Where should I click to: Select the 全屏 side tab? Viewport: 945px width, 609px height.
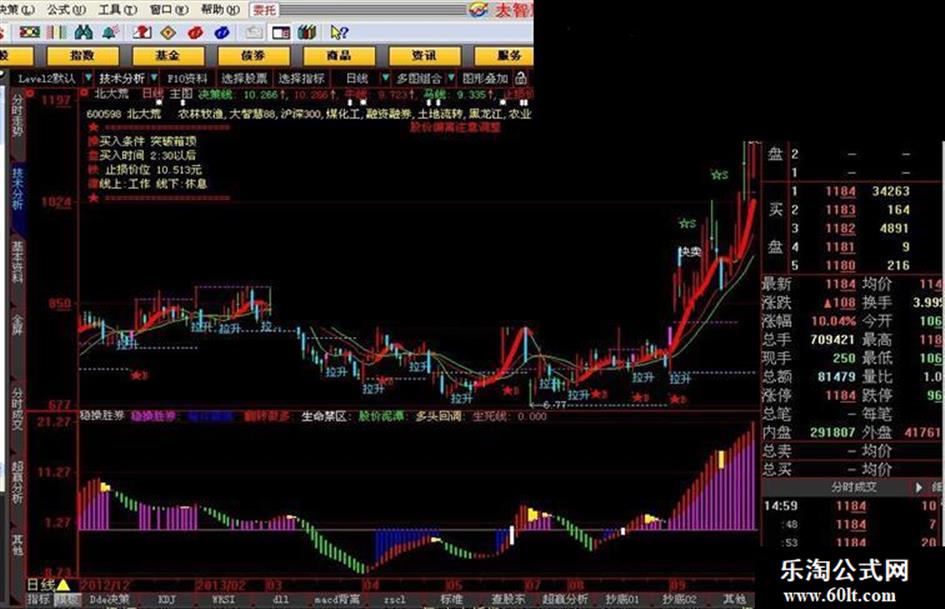17,323
